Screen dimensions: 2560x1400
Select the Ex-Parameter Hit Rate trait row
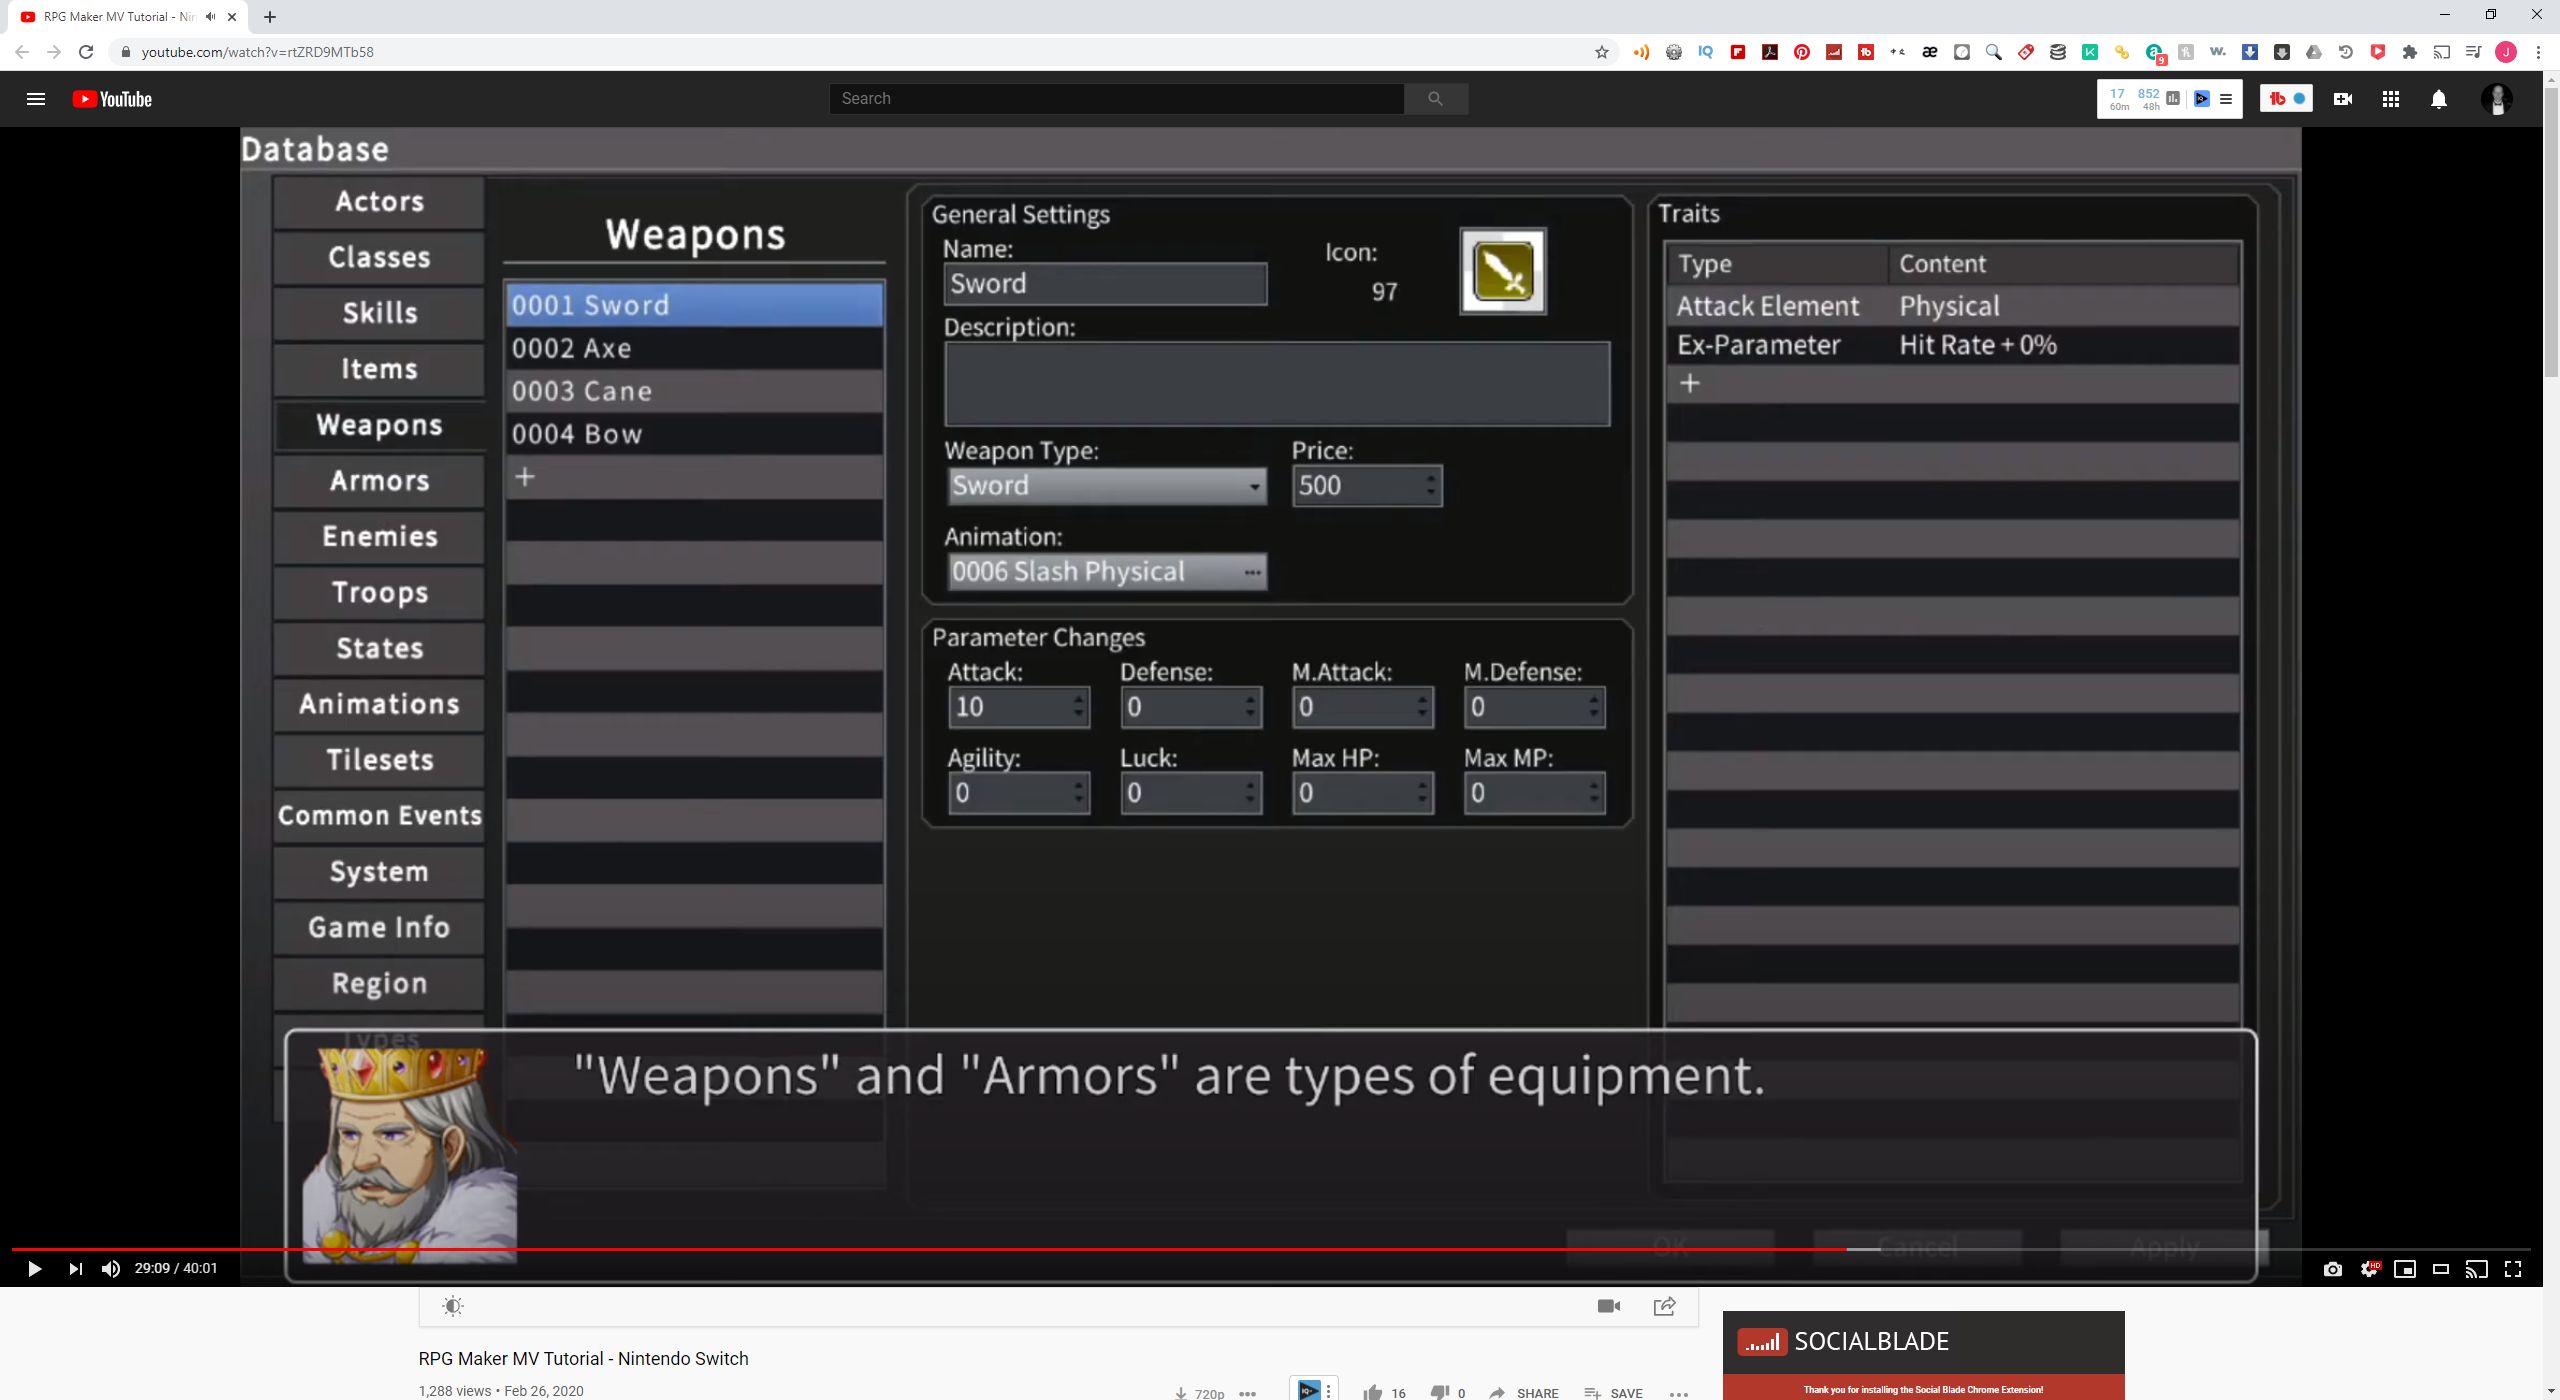coord(1952,345)
